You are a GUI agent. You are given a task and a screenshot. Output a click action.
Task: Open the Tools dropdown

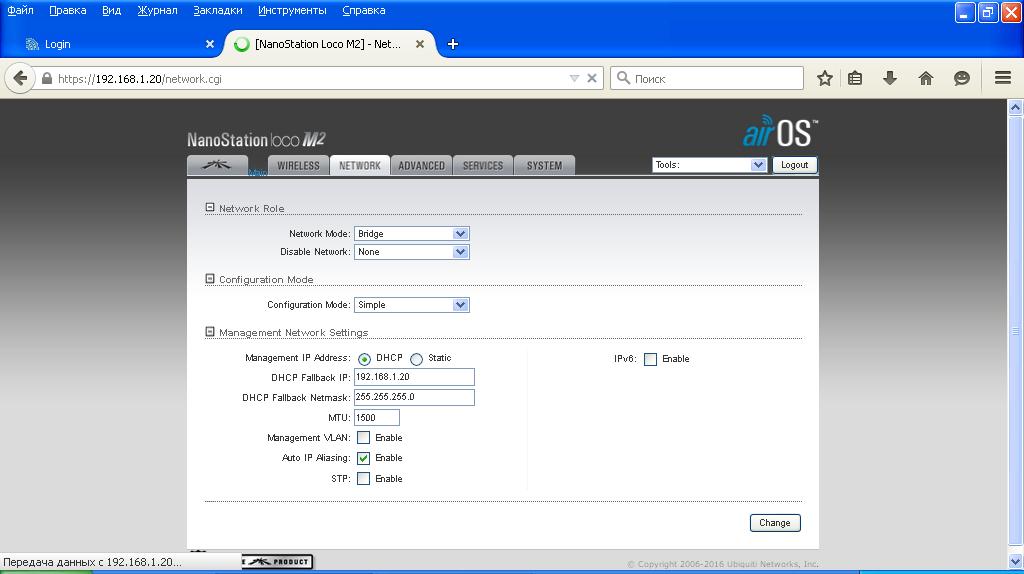coord(709,165)
